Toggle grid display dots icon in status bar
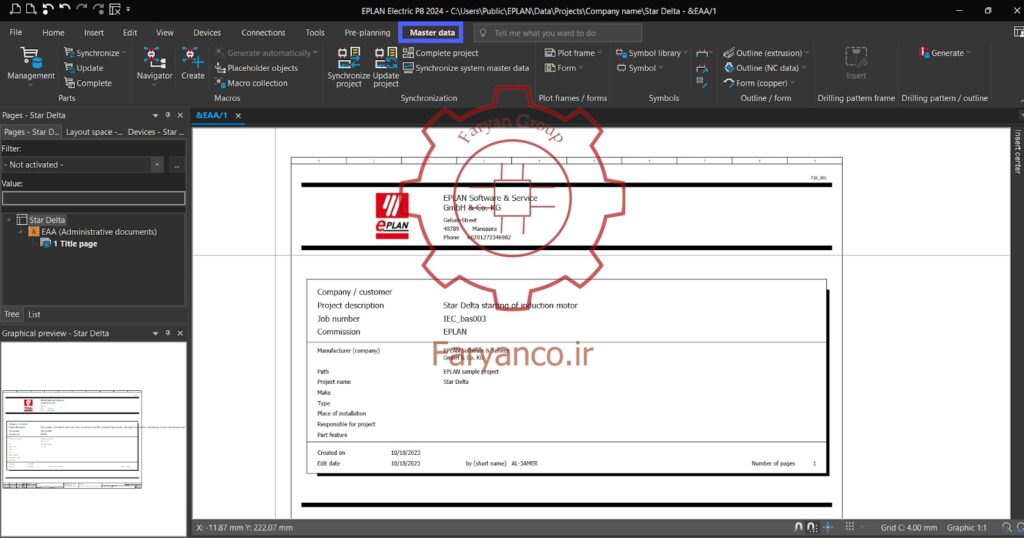1024x538 pixels. (850, 527)
